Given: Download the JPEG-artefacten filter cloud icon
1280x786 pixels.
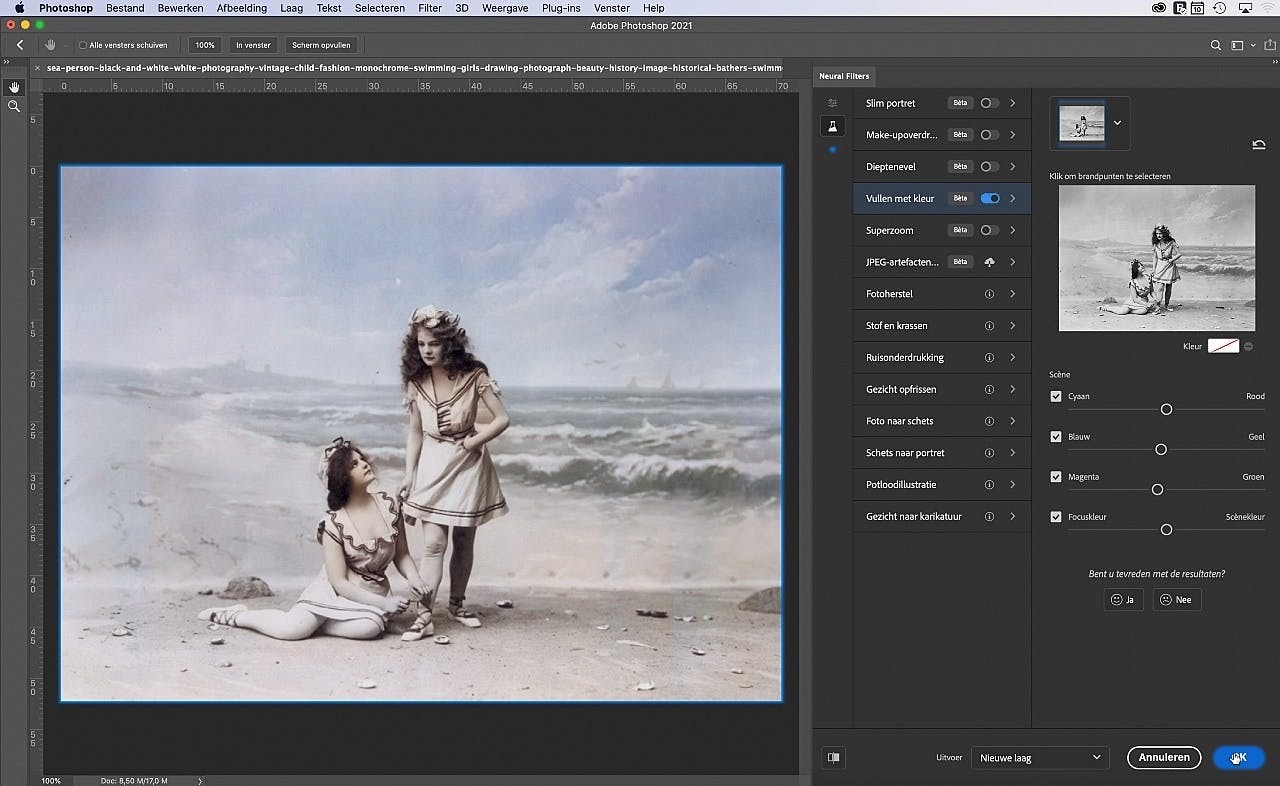Looking at the screenshot, I should pos(990,262).
